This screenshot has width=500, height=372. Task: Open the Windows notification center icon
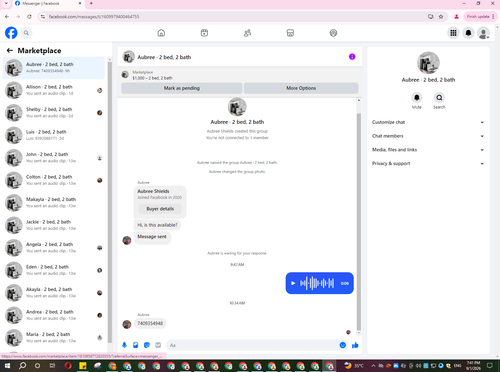(x=490, y=366)
